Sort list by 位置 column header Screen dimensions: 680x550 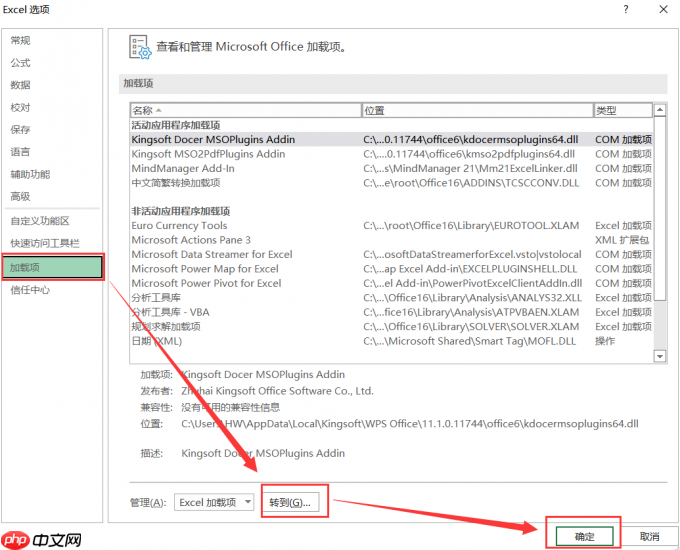coord(477,110)
